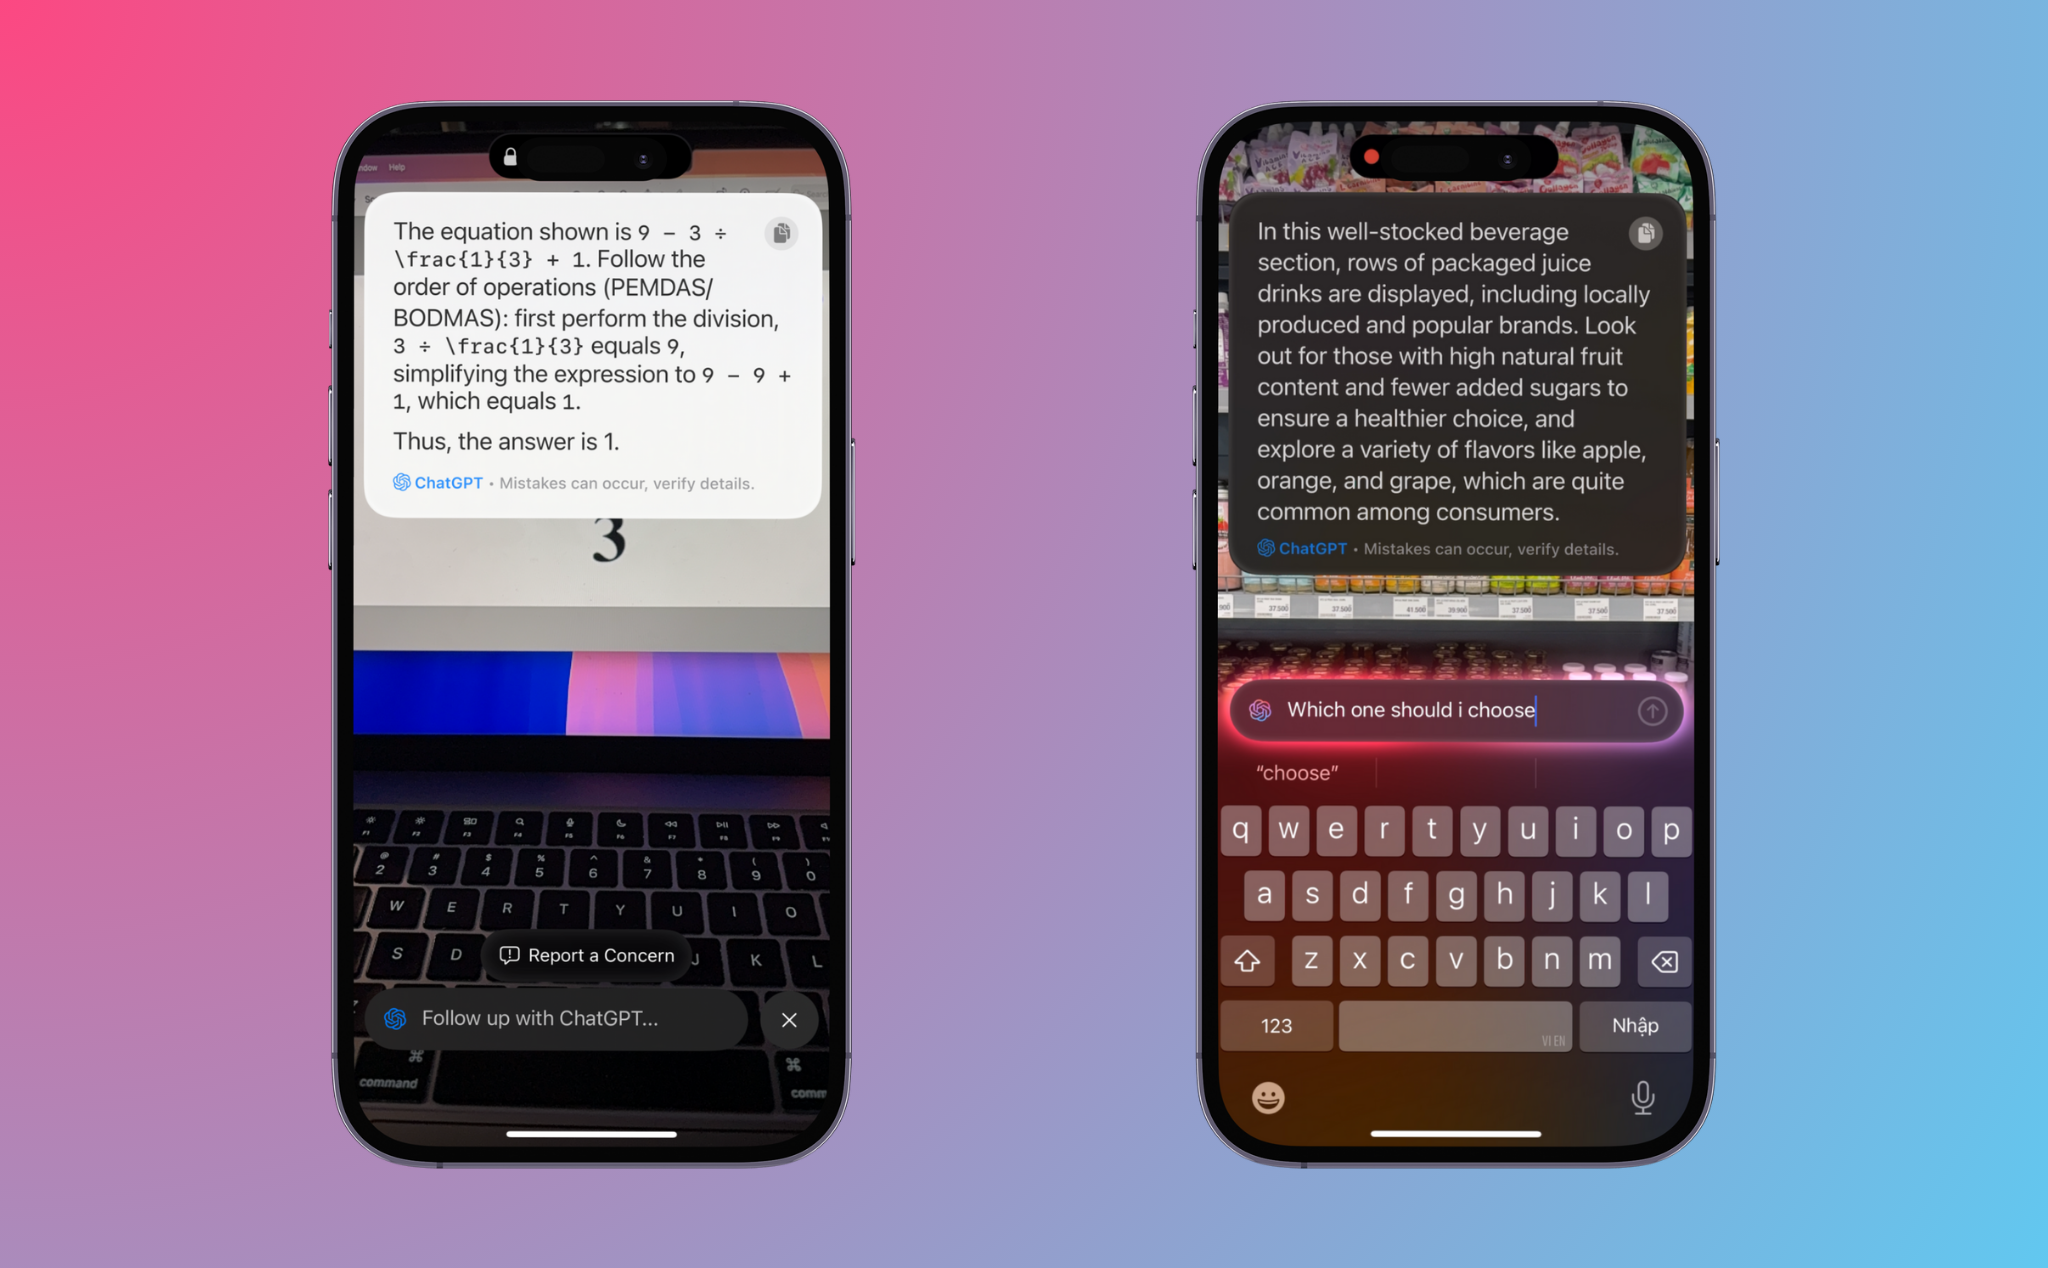Tap the close X button on follow-up bar
The width and height of the screenshot is (2048, 1268).
point(790,1019)
